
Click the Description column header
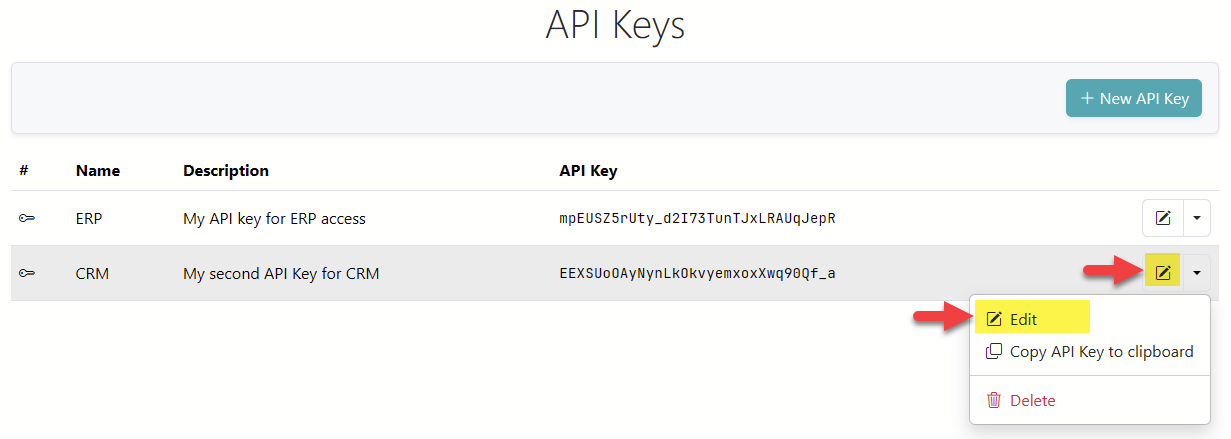226,171
